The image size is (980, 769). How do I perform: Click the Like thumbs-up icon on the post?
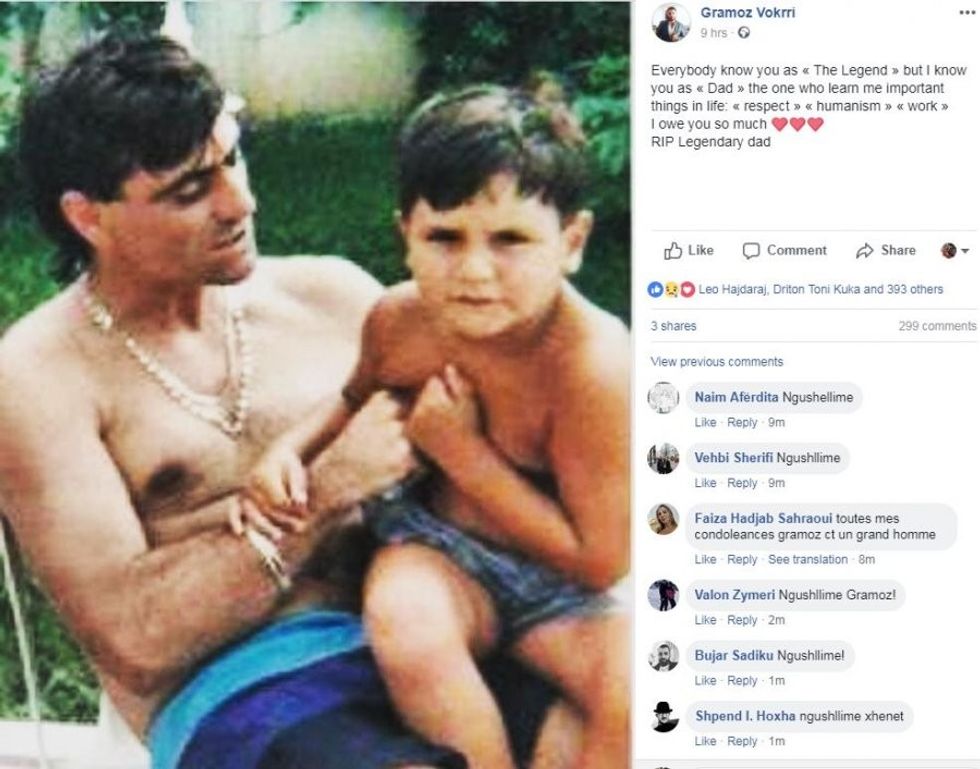(674, 251)
